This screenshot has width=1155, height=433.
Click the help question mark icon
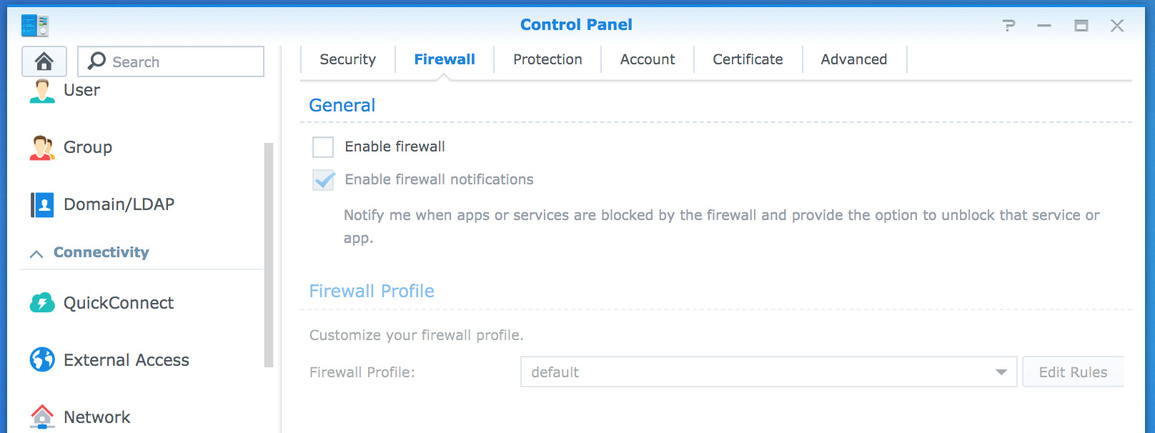[1010, 25]
